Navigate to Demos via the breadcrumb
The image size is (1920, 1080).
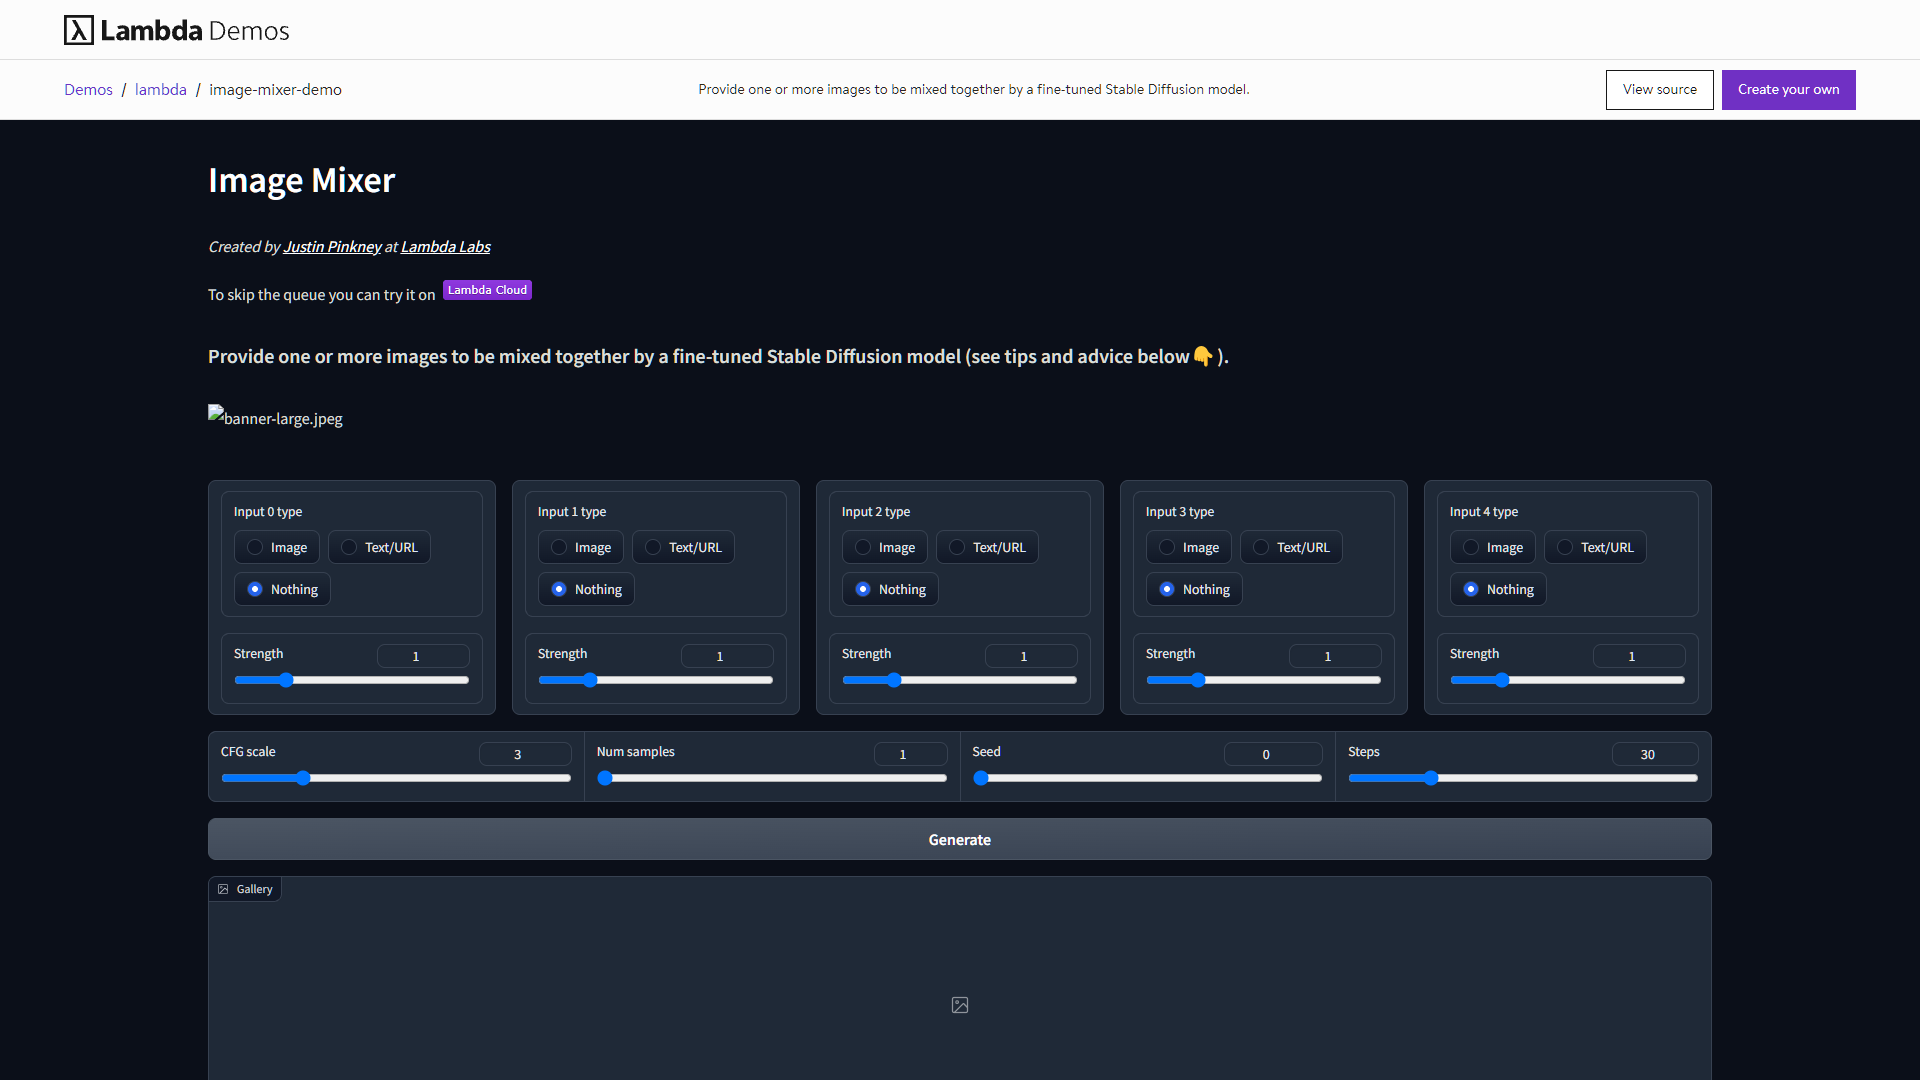coord(88,89)
